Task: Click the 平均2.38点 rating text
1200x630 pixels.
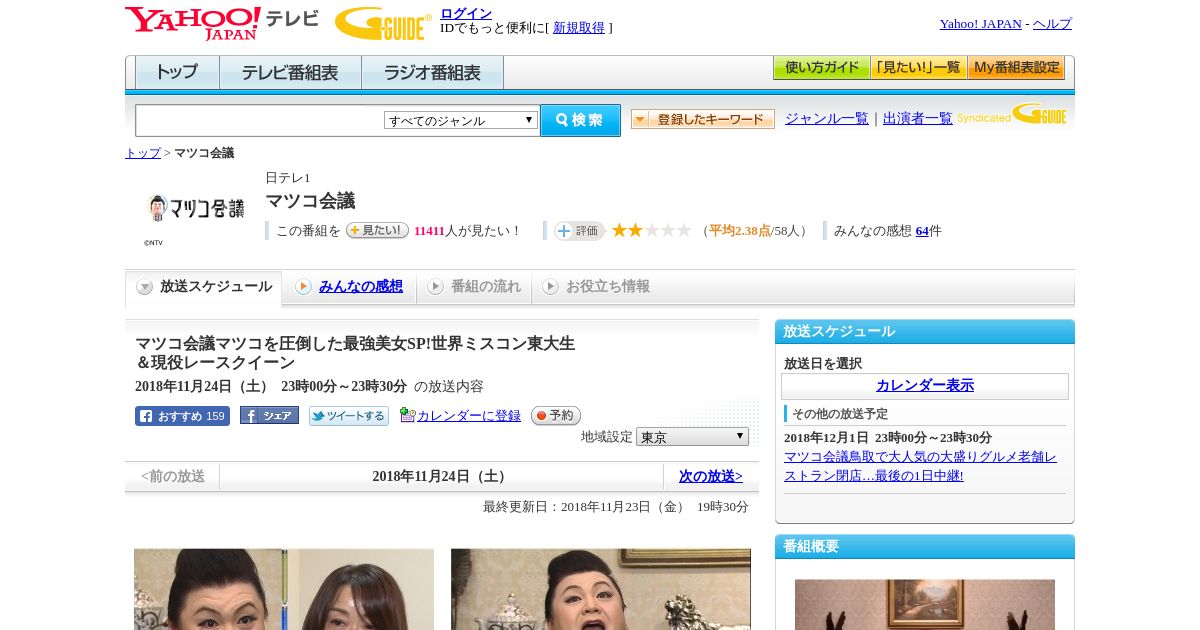Action: (x=740, y=231)
